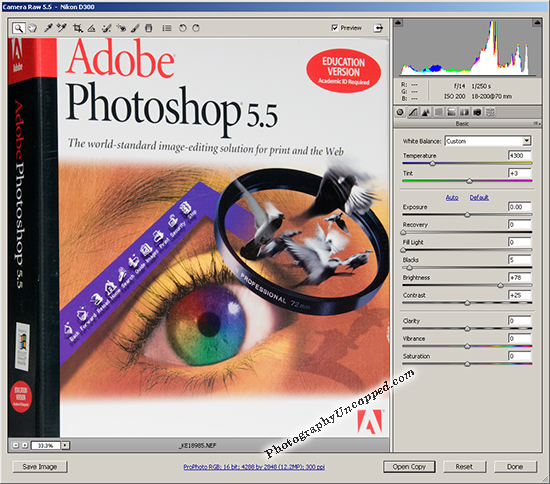Viewport: 550px width, 484px height.
Task: Select the Straighten tool
Action: [x=91, y=28]
